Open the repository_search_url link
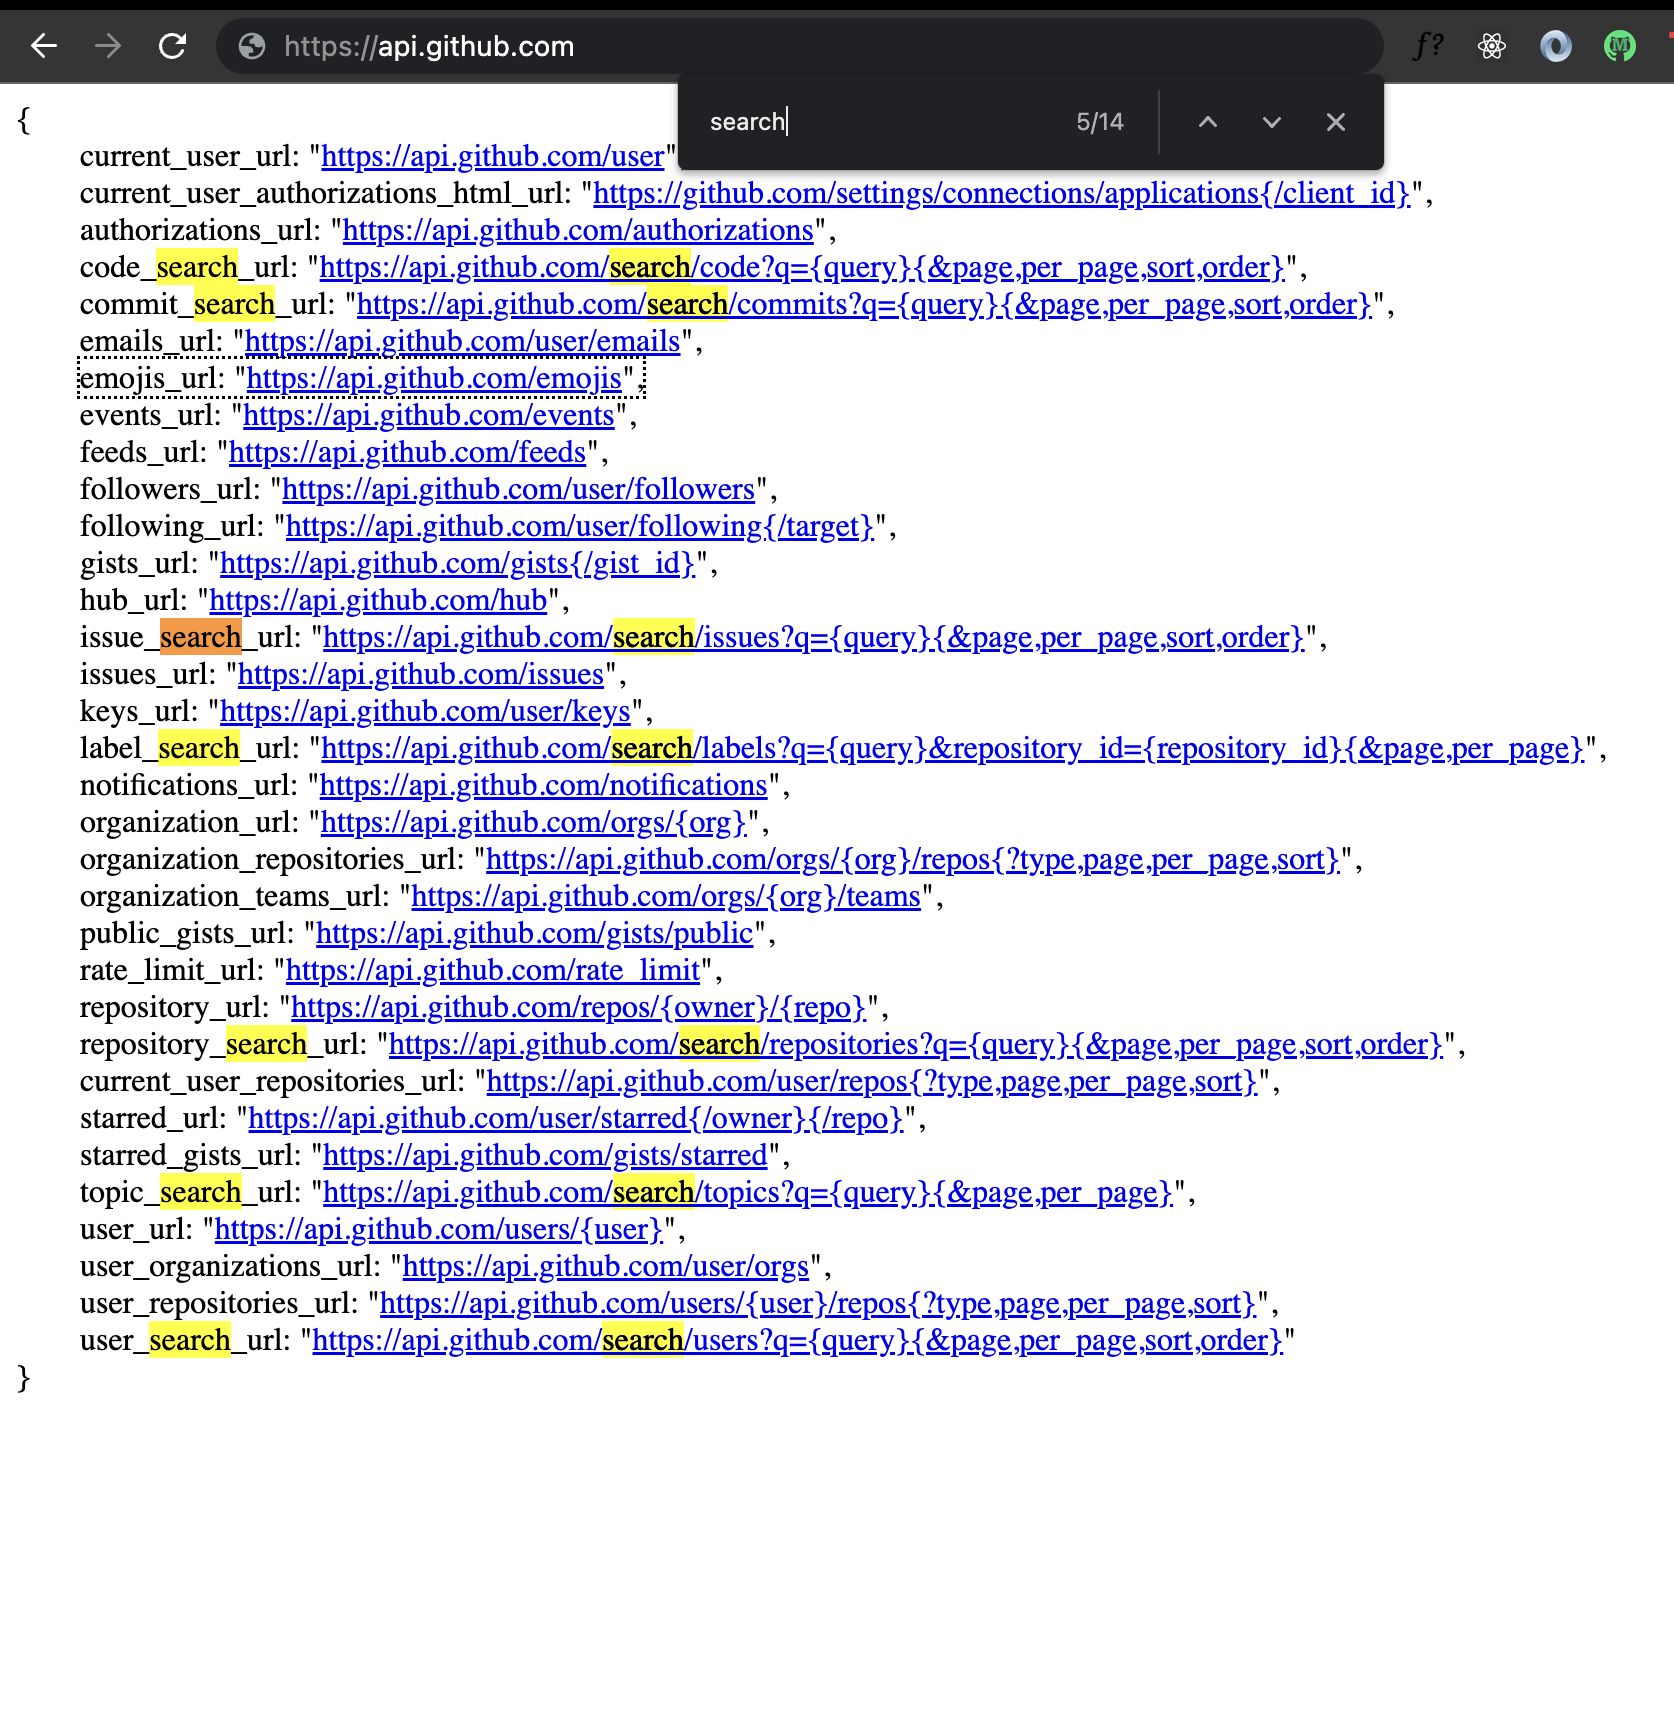The width and height of the screenshot is (1674, 1726). [x=916, y=1045]
